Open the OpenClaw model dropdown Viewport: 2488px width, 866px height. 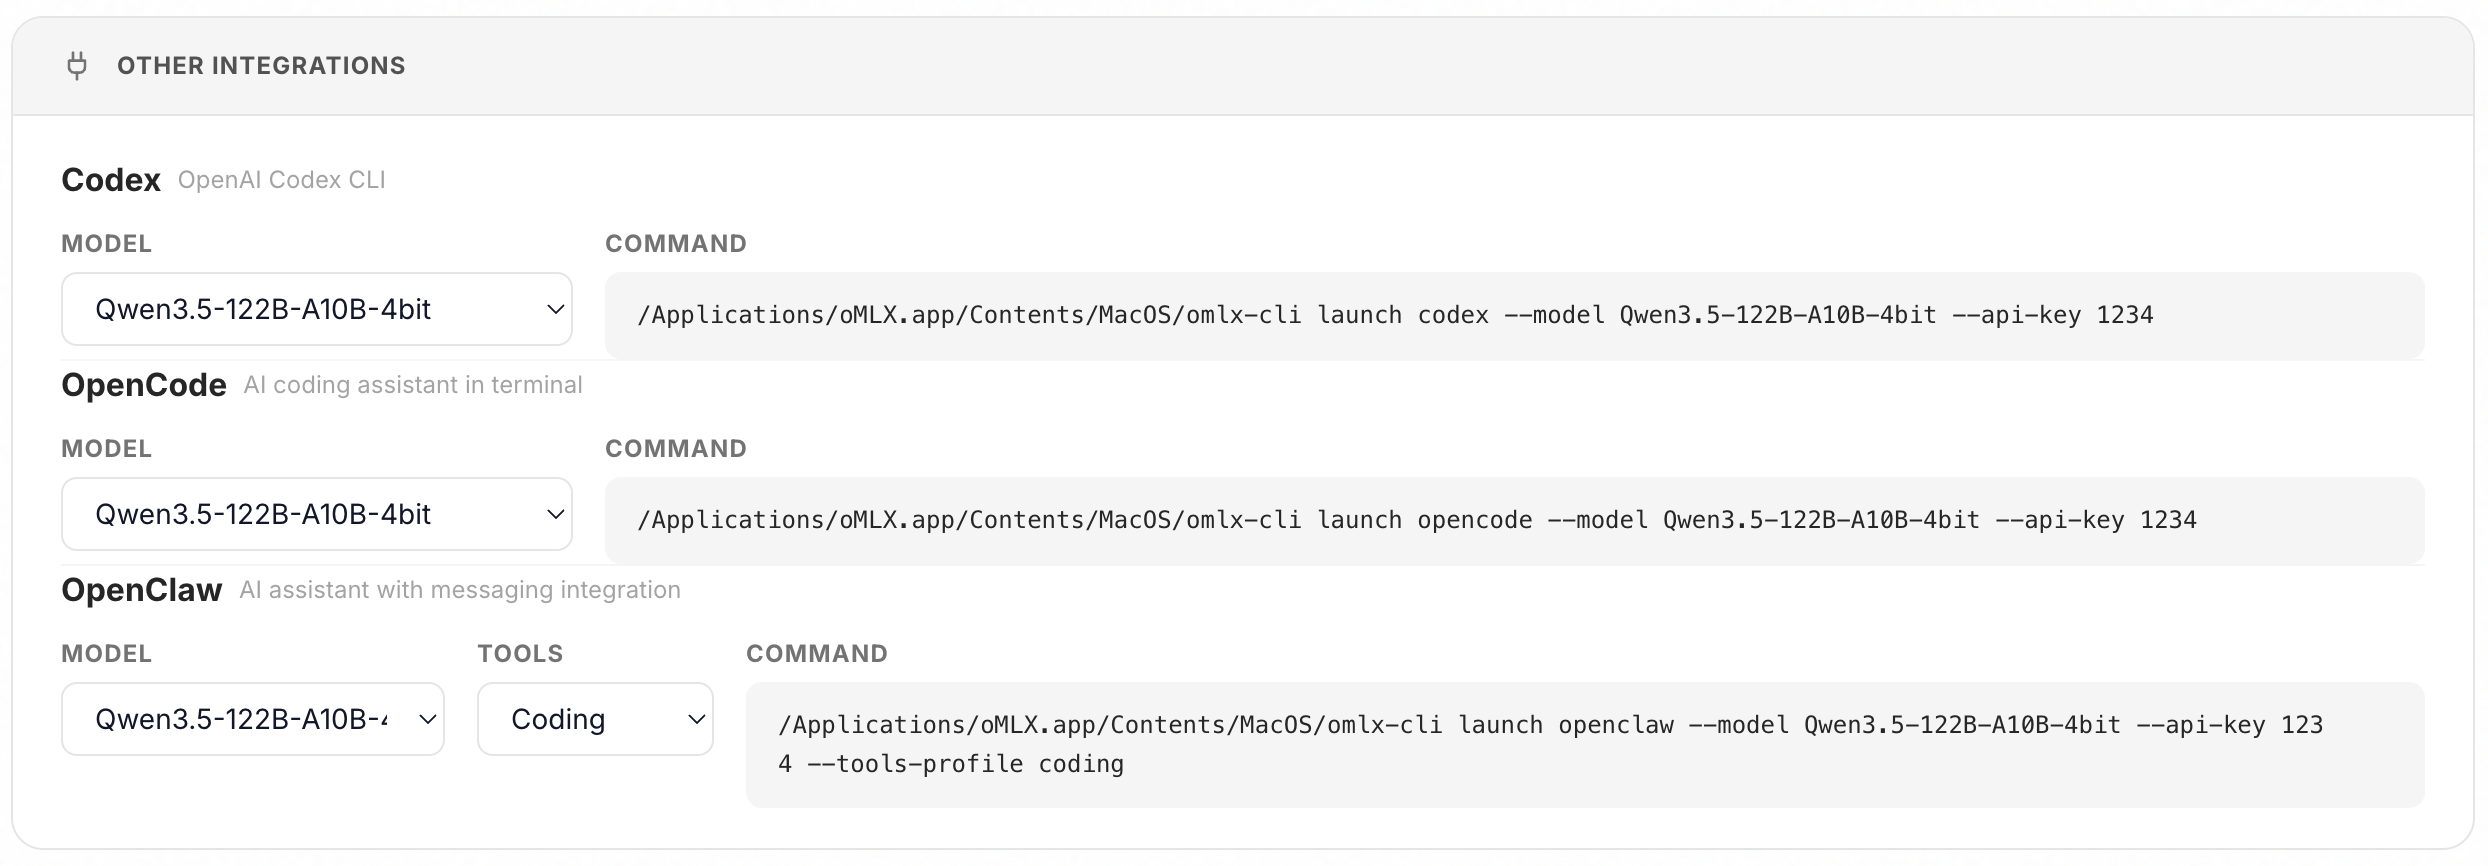coord(253,719)
